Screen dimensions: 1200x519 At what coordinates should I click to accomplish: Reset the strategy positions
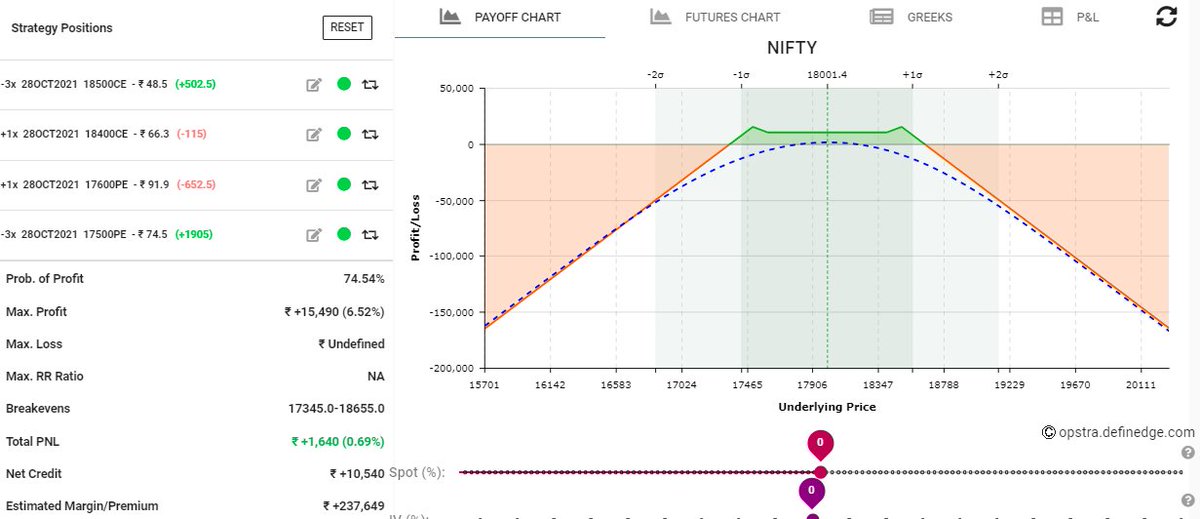347,28
